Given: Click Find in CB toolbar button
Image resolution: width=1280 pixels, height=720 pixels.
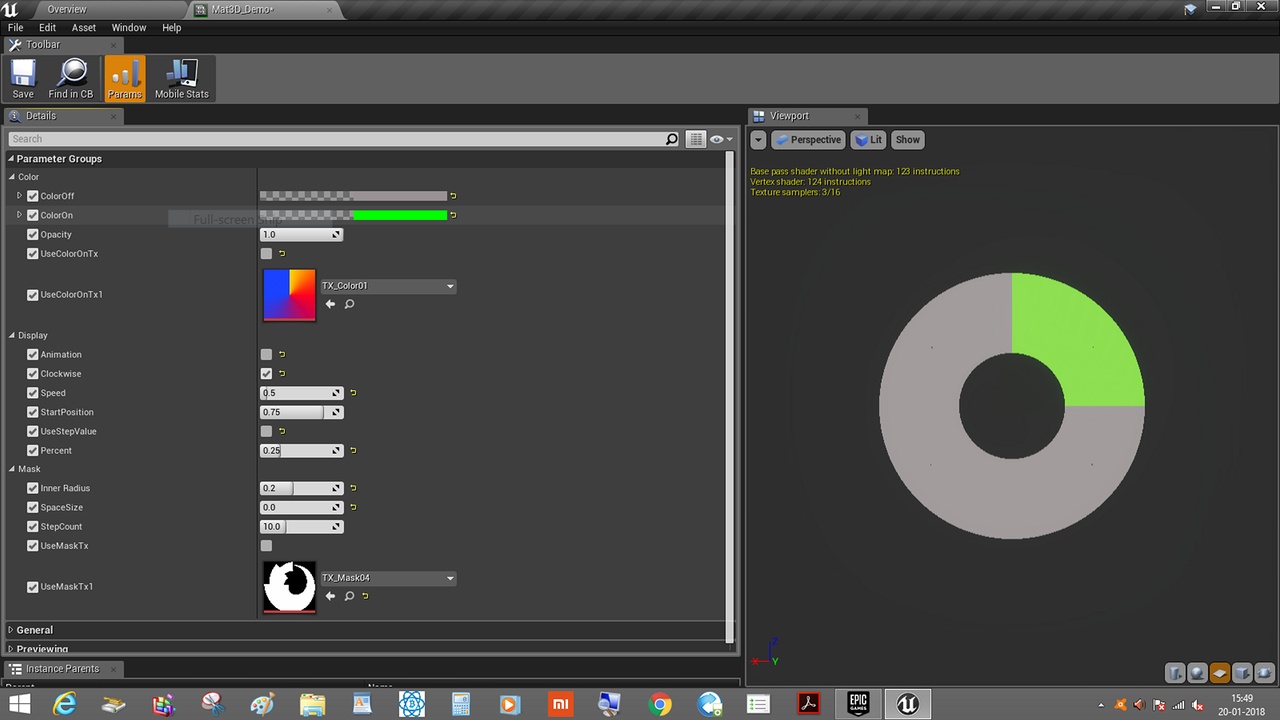Looking at the screenshot, I should (x=71, y=79).
